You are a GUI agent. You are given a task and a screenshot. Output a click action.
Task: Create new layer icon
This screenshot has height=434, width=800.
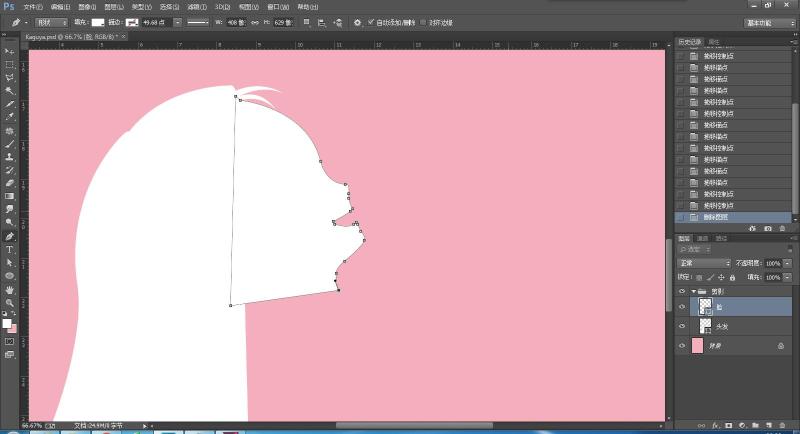(768, 425)
